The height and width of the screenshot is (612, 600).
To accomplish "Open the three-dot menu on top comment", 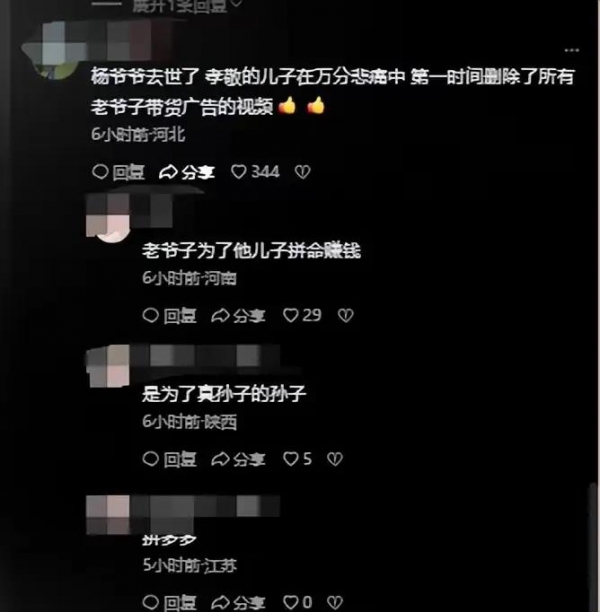I will 572,50.
